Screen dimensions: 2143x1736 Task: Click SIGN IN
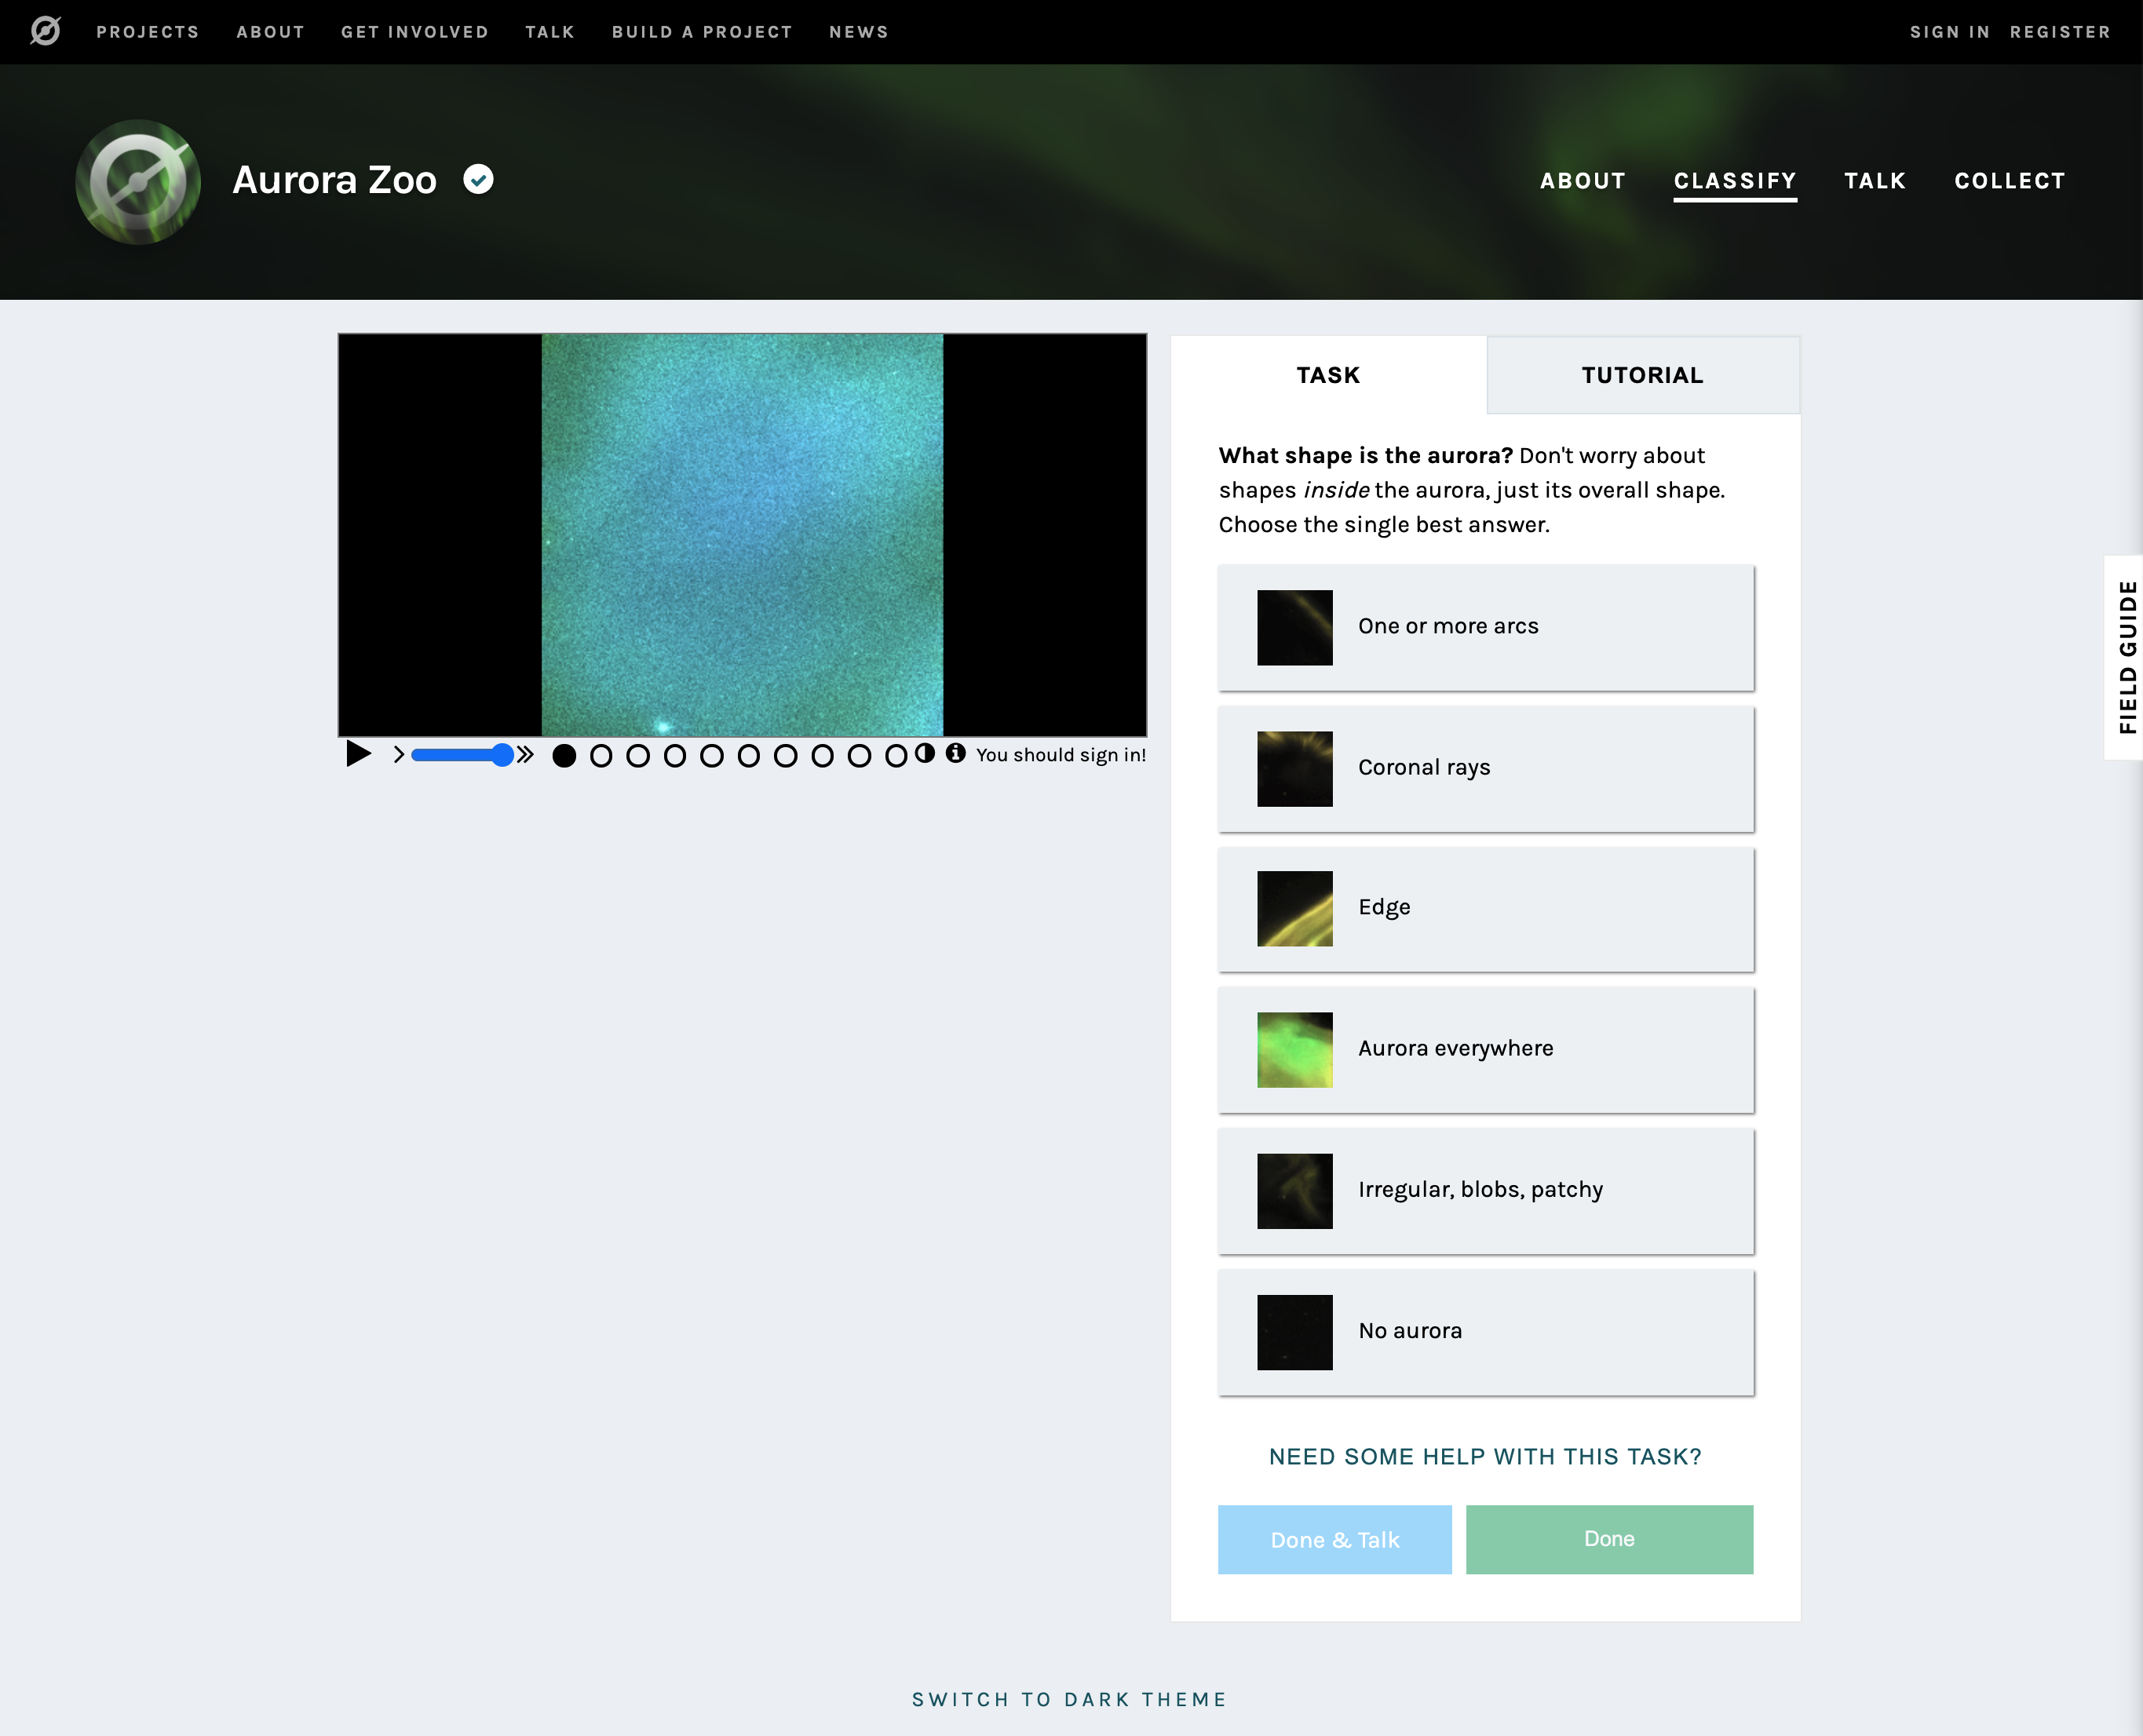point(1950,32)
